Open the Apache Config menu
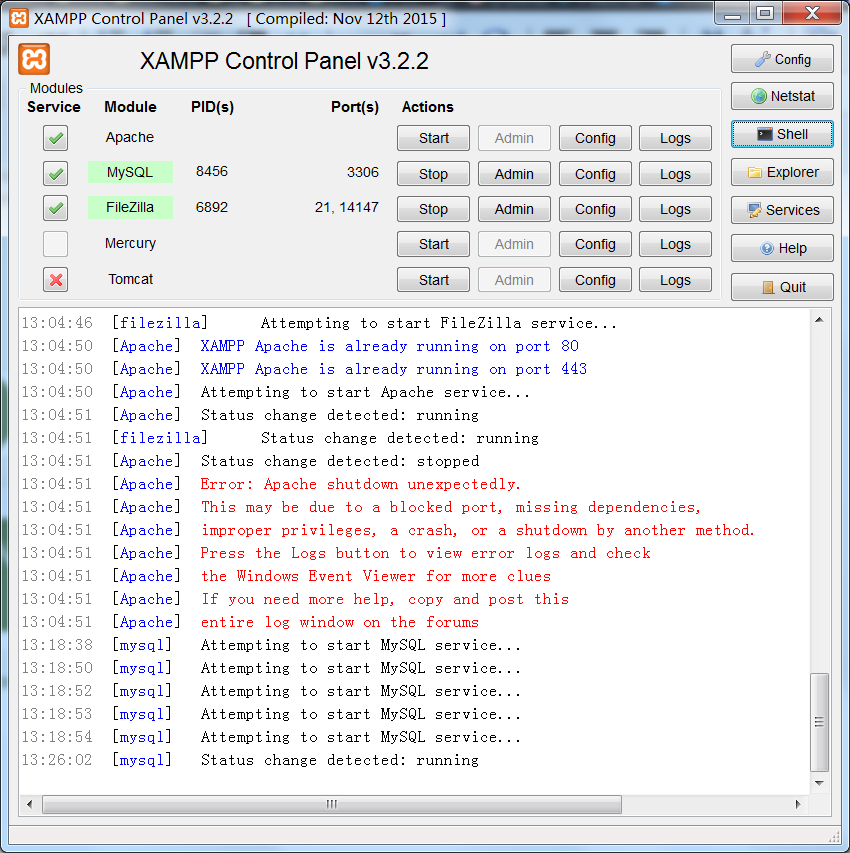 595,138
